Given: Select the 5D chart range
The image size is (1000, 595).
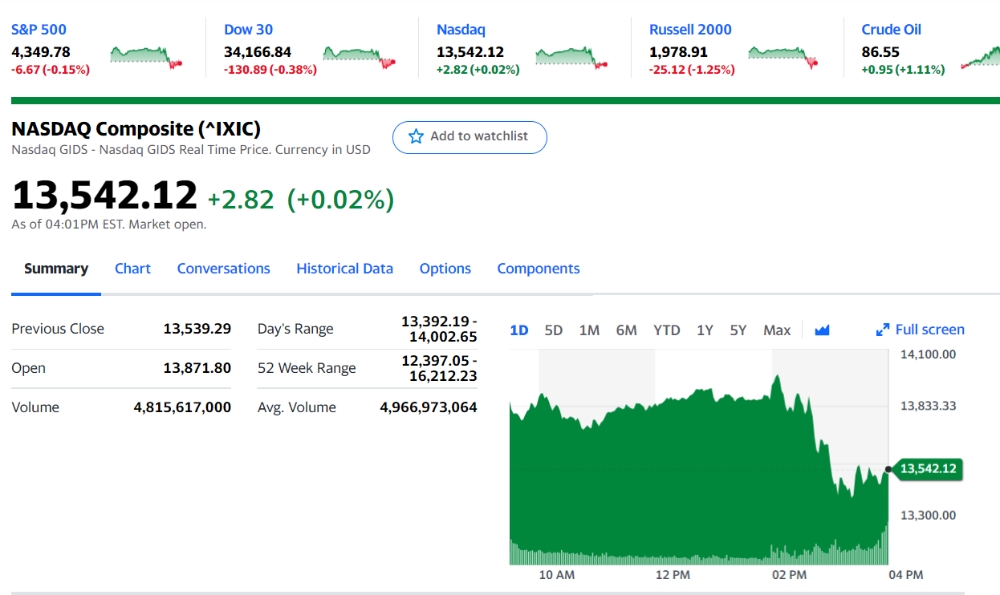Looking at the screenshot, I should click(554, 330).
